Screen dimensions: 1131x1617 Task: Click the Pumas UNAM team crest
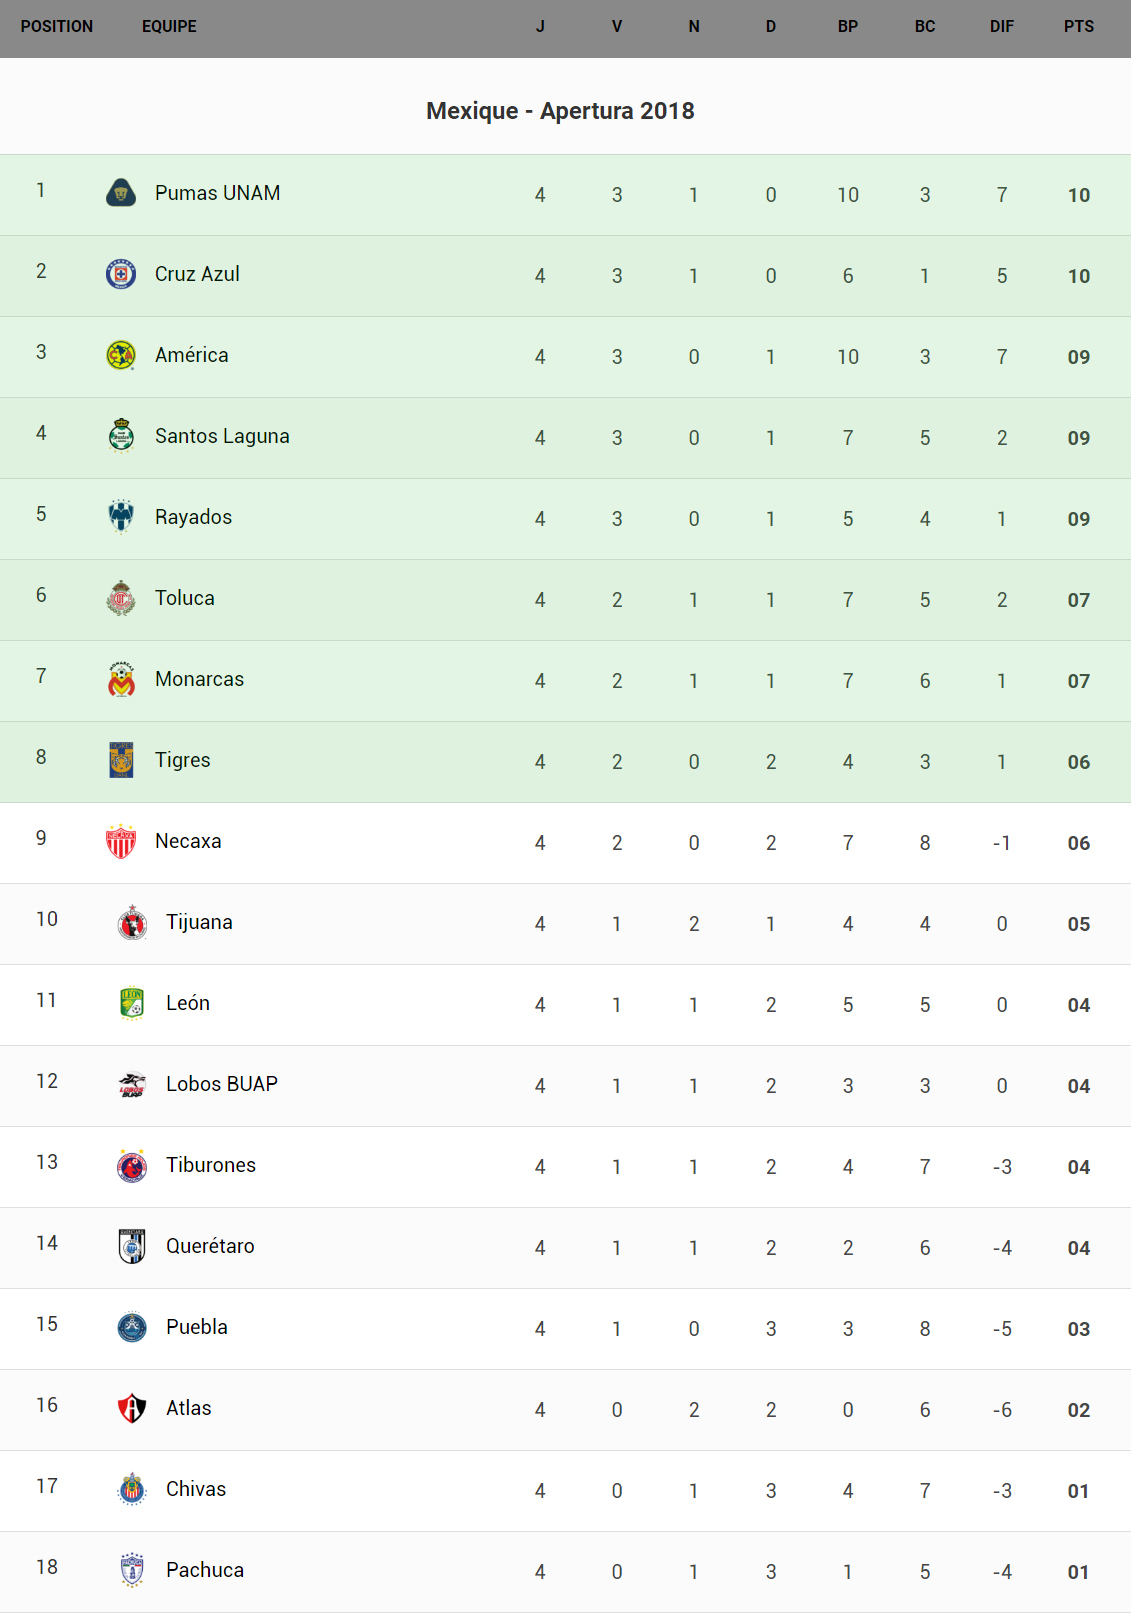121,193
